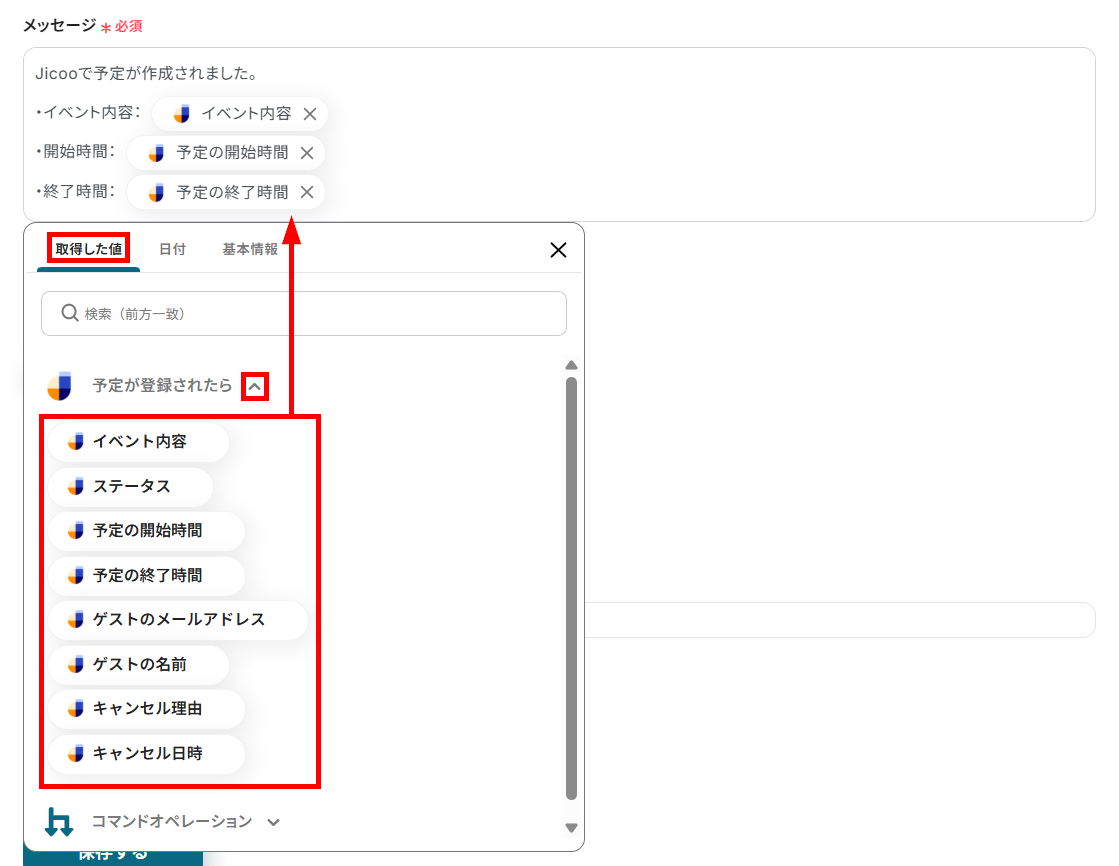The image size is (1119, 866).
Task: Insert the ゲストの名前 value
Action: pyautogui.click(x=139, y=664)
